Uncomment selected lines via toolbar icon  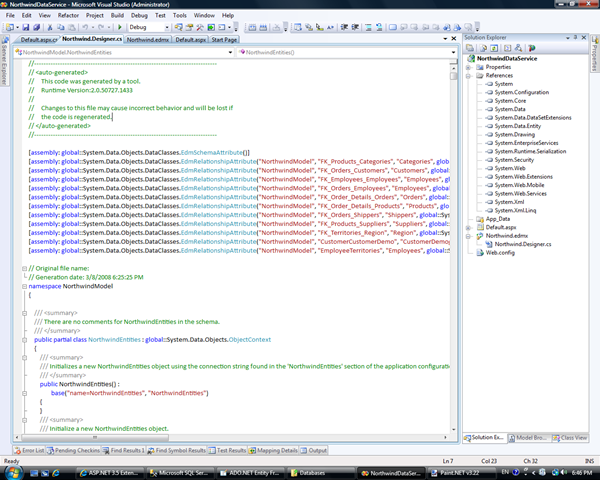379,27
